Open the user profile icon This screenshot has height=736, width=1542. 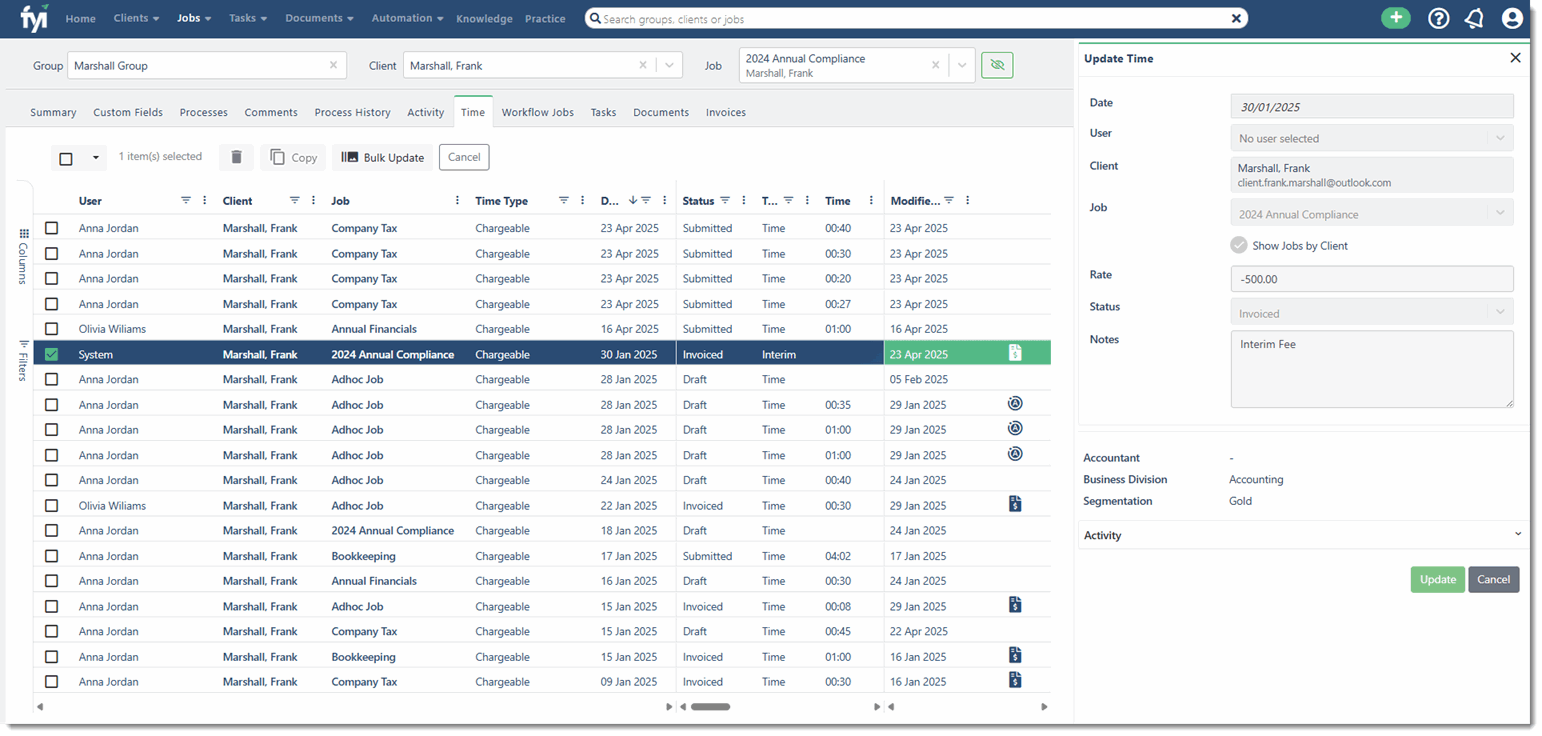coord(1512,18)
